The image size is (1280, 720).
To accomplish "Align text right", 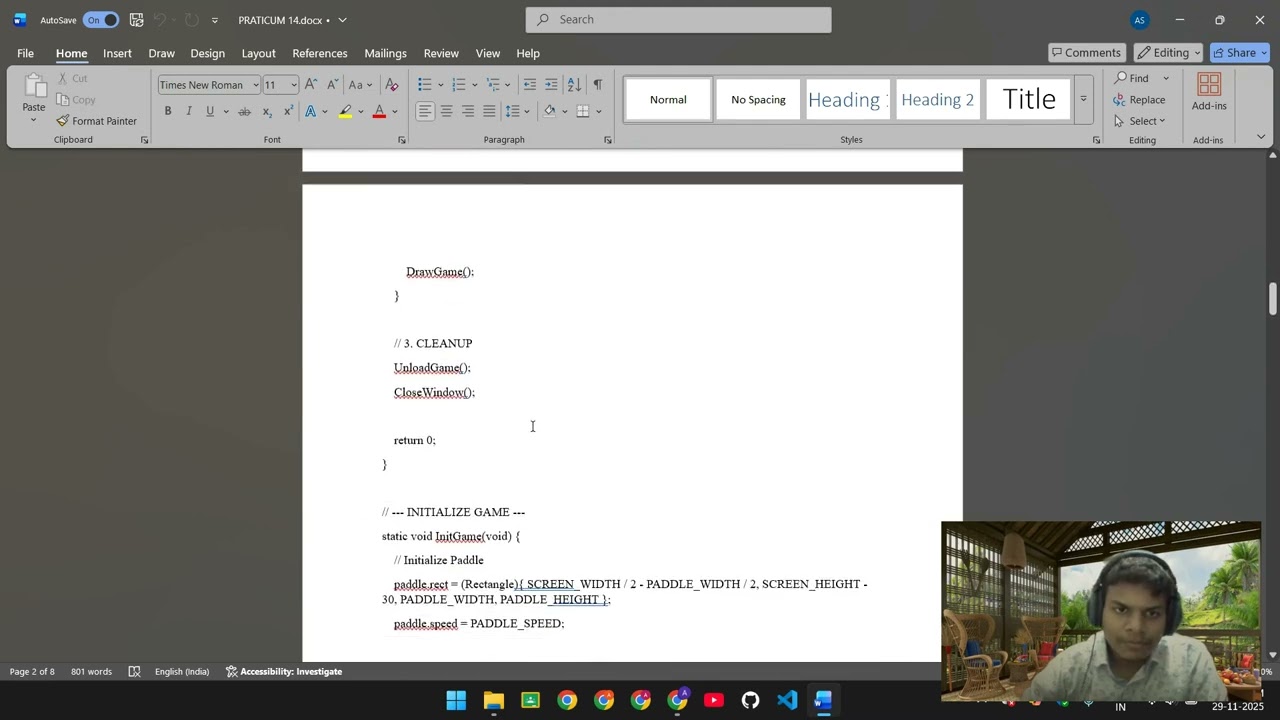I will pyautogui.click(x=467, y=111).
